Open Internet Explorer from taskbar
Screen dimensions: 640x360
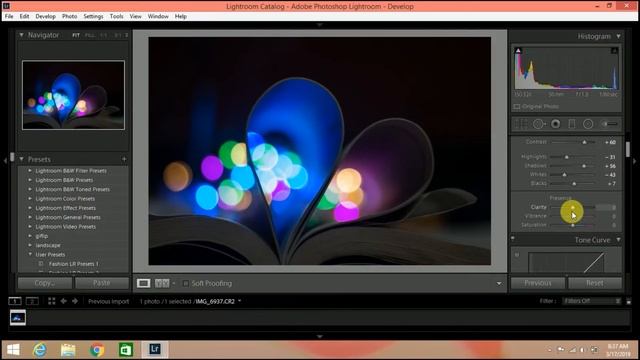pos(40,350)
